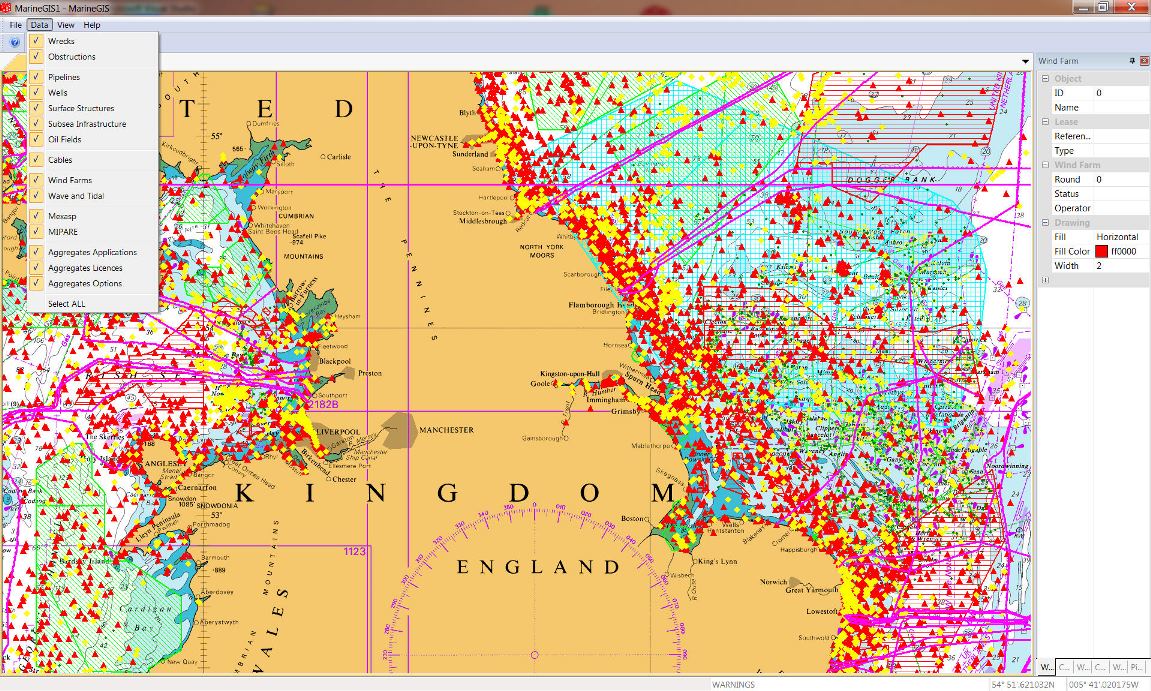
Task: Close the Wind Farm properties panel
Action: (x=1144, y=61)
